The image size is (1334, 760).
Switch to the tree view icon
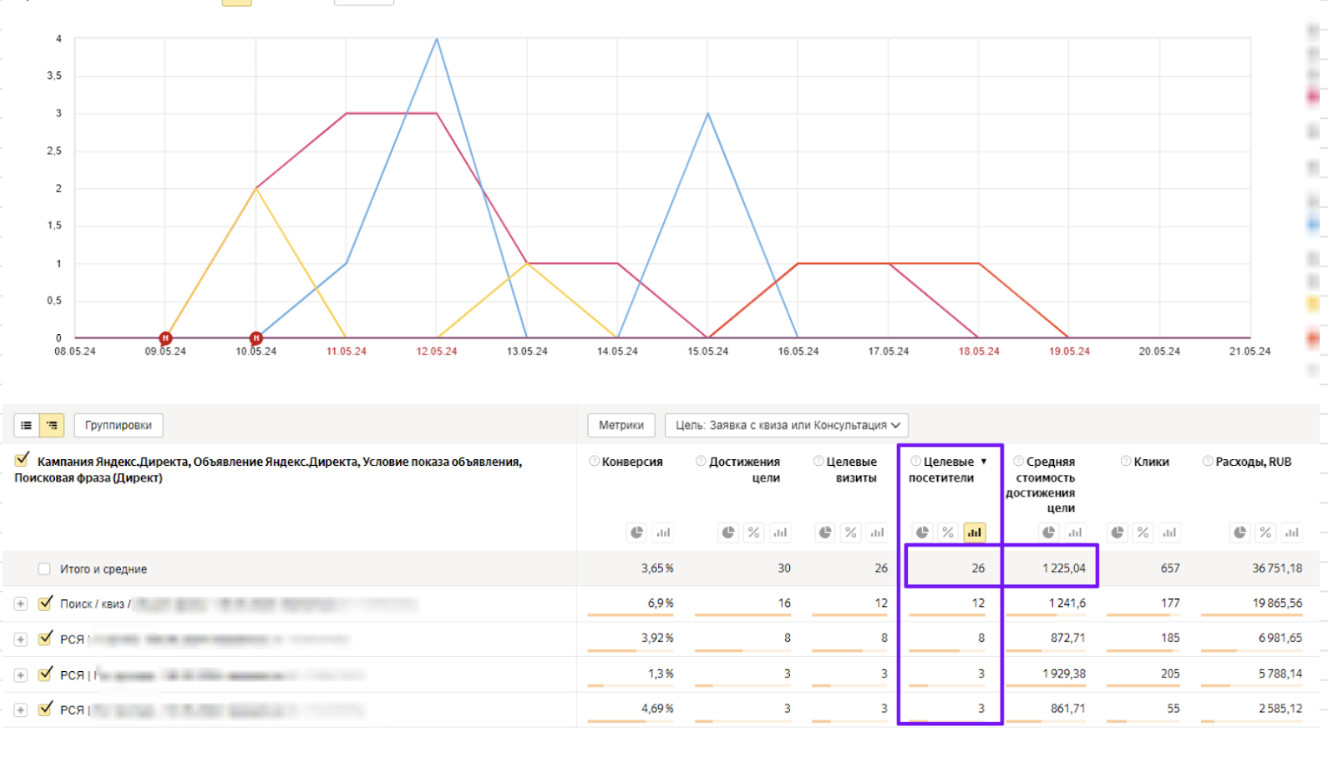tap(51, 425)
